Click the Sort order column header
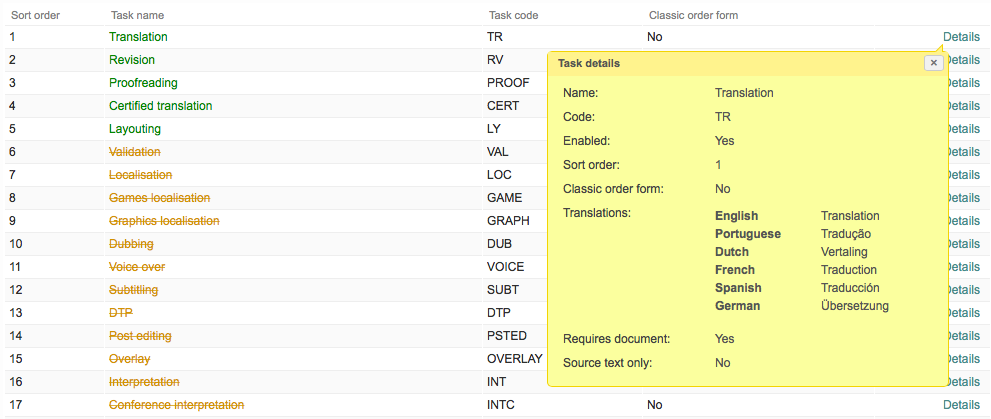 point(34,16)
